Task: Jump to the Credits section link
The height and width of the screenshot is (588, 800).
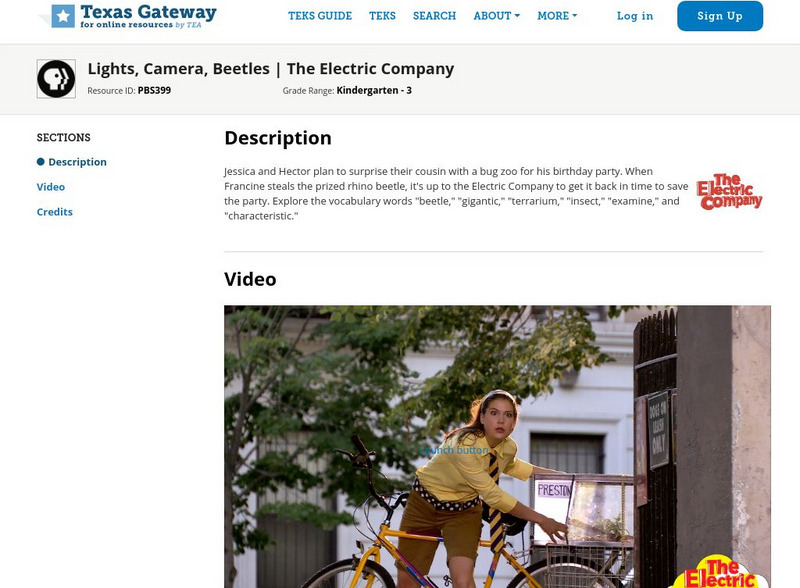Action: point(55,212)
